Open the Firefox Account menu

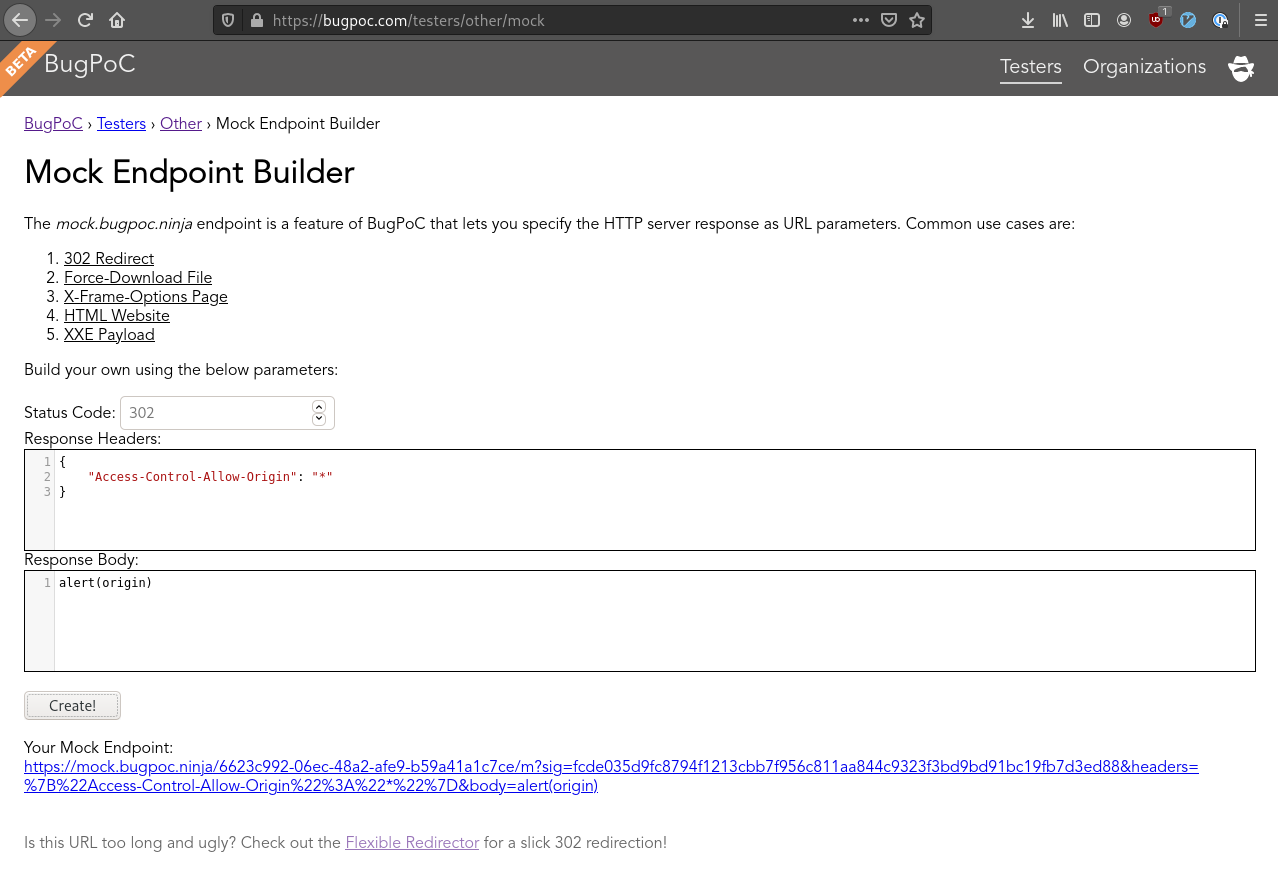(x=1124, y=20)
